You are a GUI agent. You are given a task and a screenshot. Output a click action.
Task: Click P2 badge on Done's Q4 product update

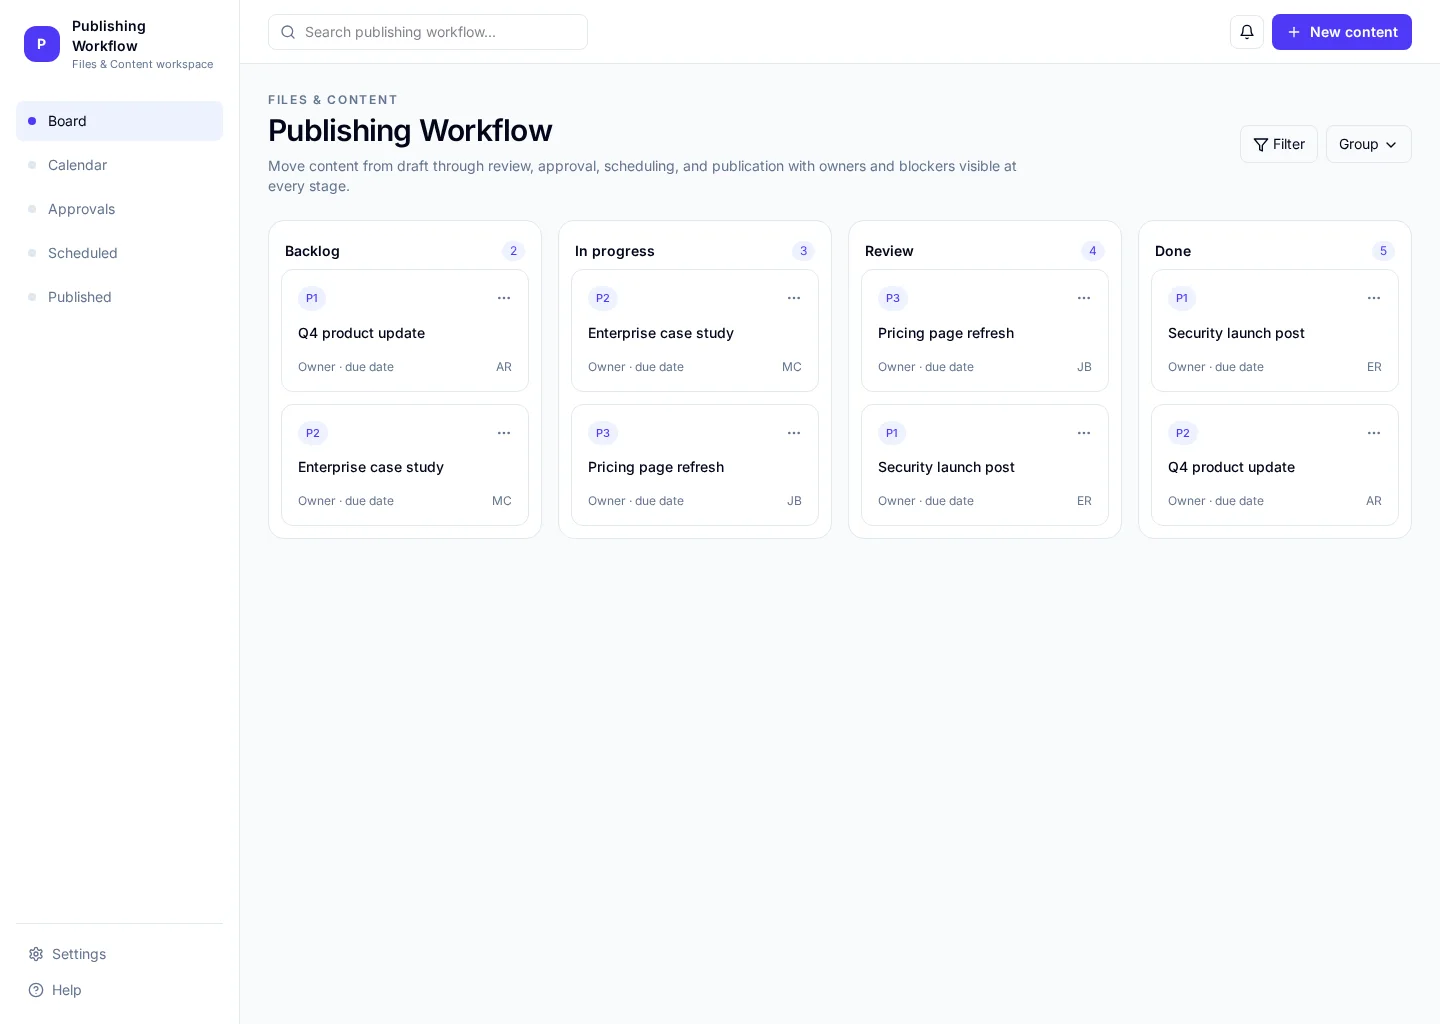(x=1183, y=433)
